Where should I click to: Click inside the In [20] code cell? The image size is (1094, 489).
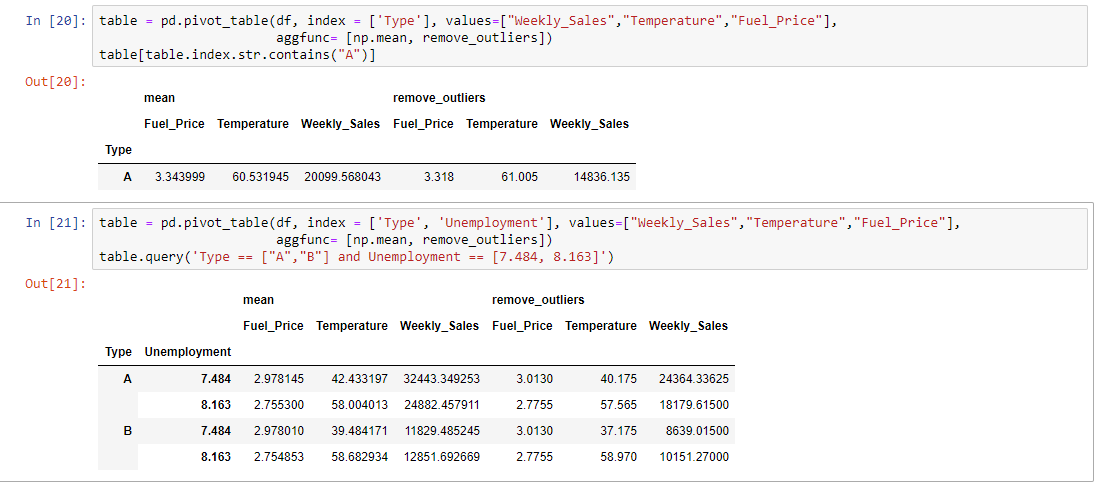point(590,37)
